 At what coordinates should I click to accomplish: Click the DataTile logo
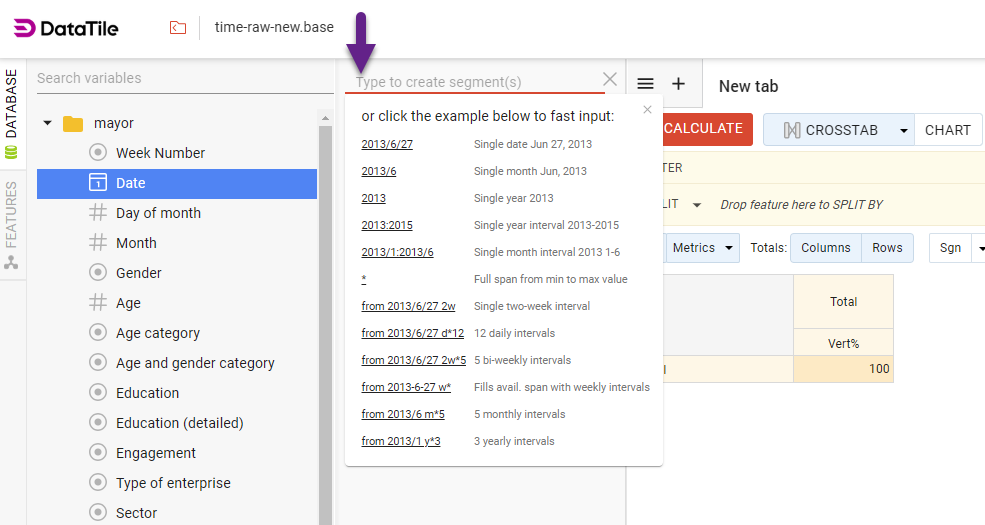tap(66, 28)
